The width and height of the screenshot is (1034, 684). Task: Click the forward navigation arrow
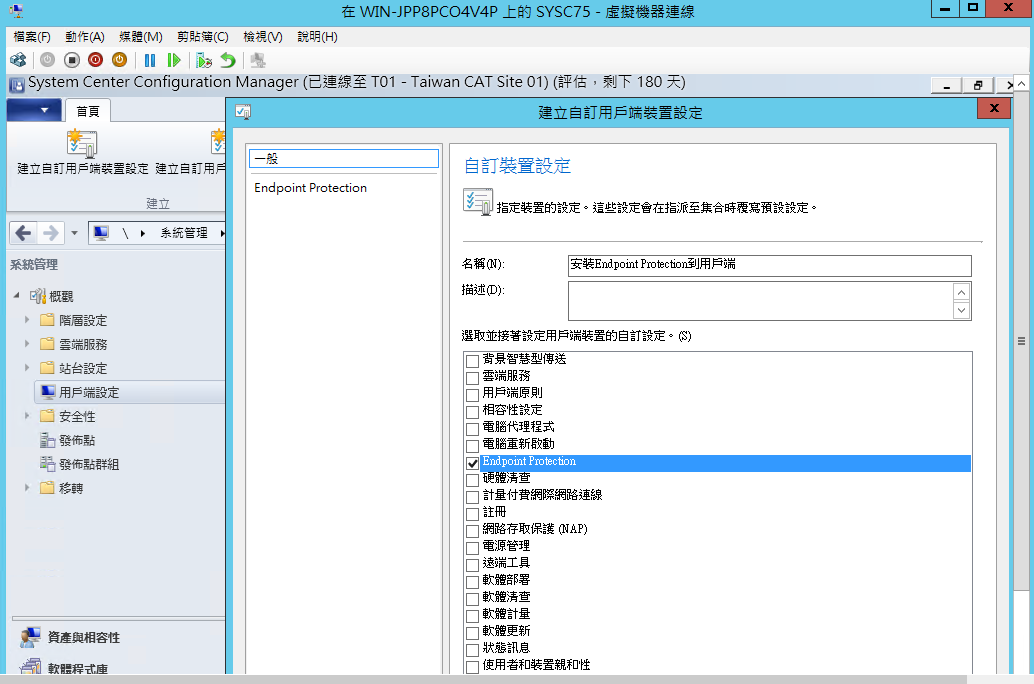point(51,233)
